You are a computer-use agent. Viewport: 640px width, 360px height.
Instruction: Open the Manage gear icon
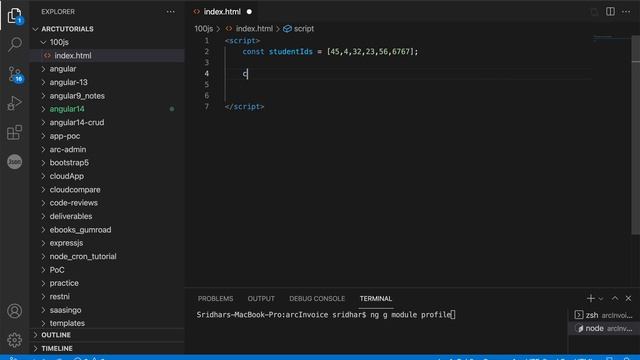[x=15, y=340]
